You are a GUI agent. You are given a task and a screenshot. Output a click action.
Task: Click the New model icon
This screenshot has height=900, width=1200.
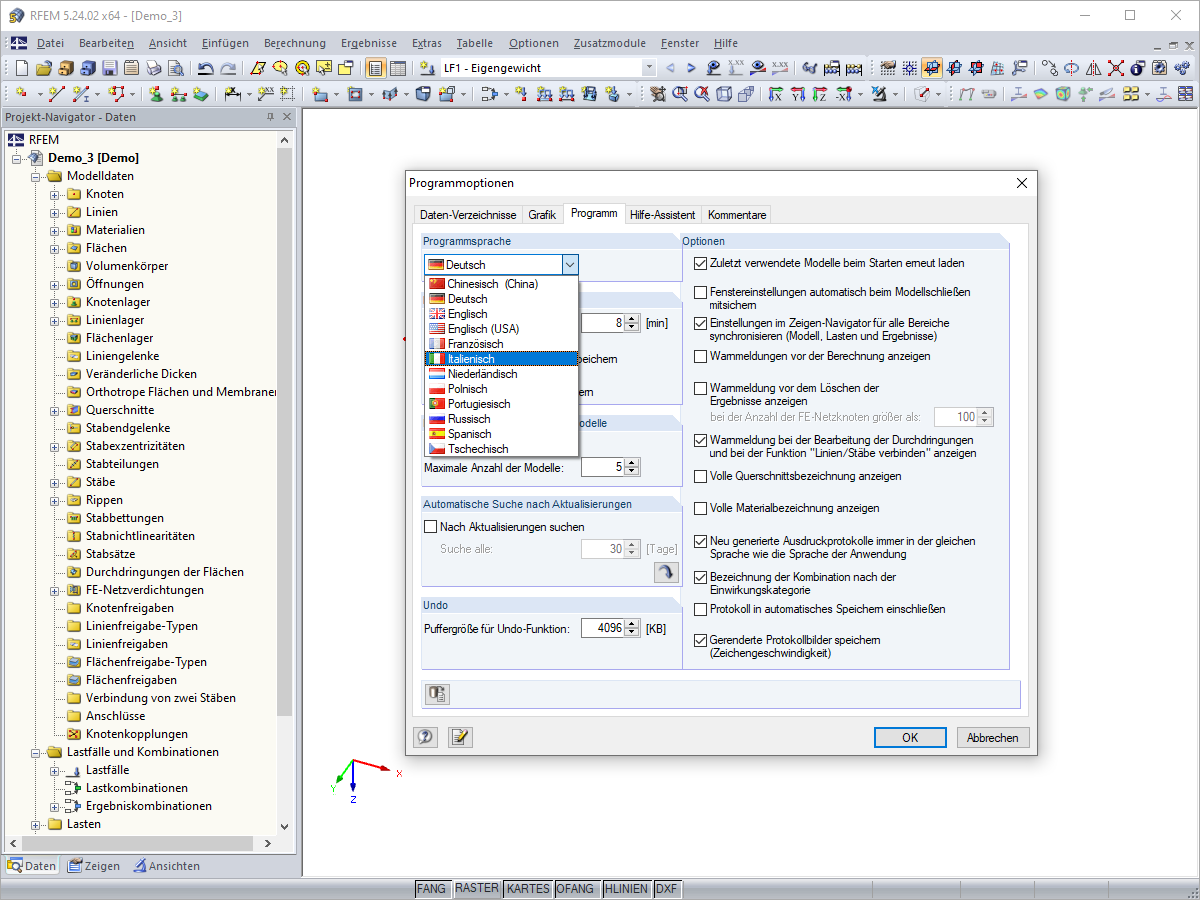pyautogui.click(x=22, y=68)
